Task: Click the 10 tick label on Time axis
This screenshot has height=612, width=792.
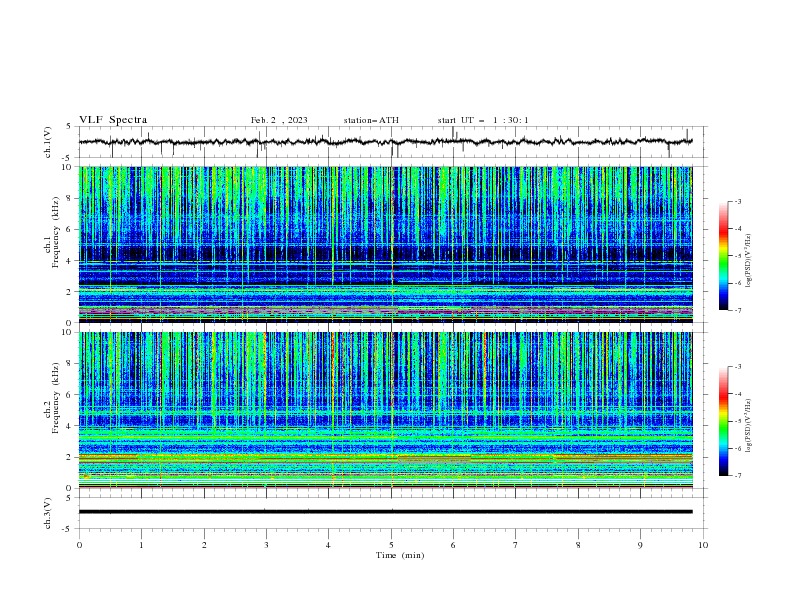Action: pyautogui.click(x=703, y=545)
